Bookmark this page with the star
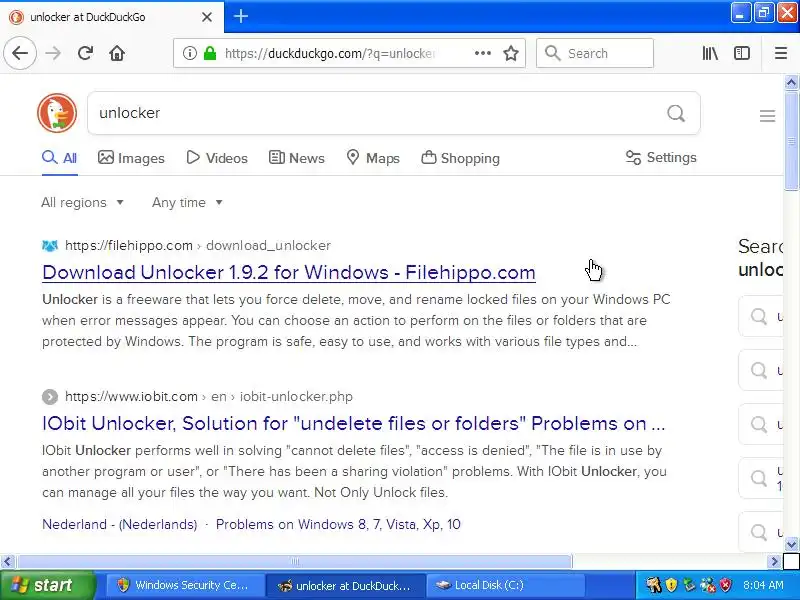800x600 pixels. tap(511, 53)
